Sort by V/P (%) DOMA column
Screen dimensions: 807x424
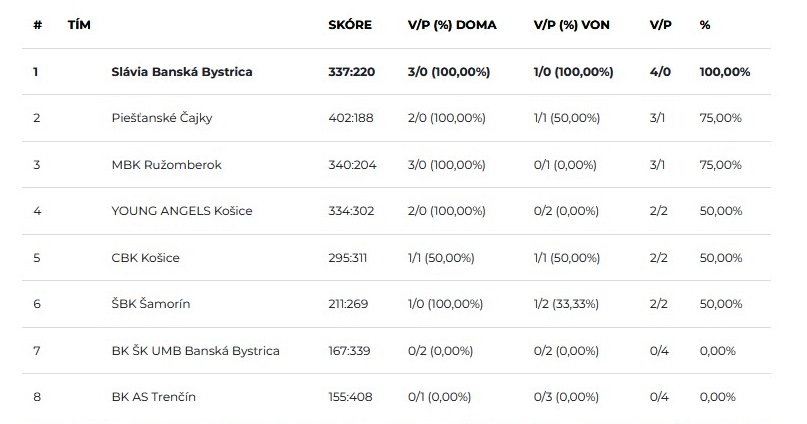coord(452,25)
